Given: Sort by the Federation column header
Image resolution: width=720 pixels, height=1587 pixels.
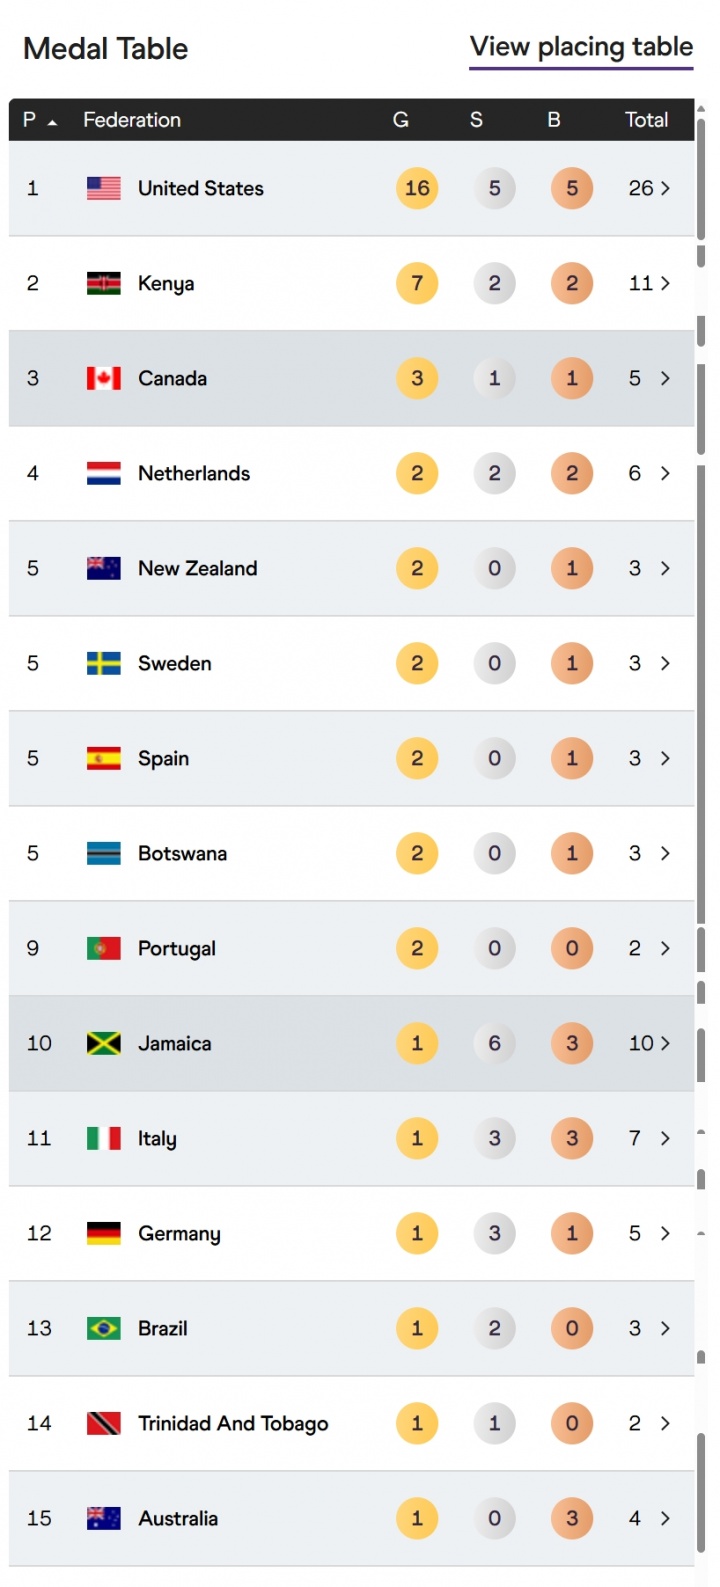Looking at the screenshot, I should tap(132, 120).
